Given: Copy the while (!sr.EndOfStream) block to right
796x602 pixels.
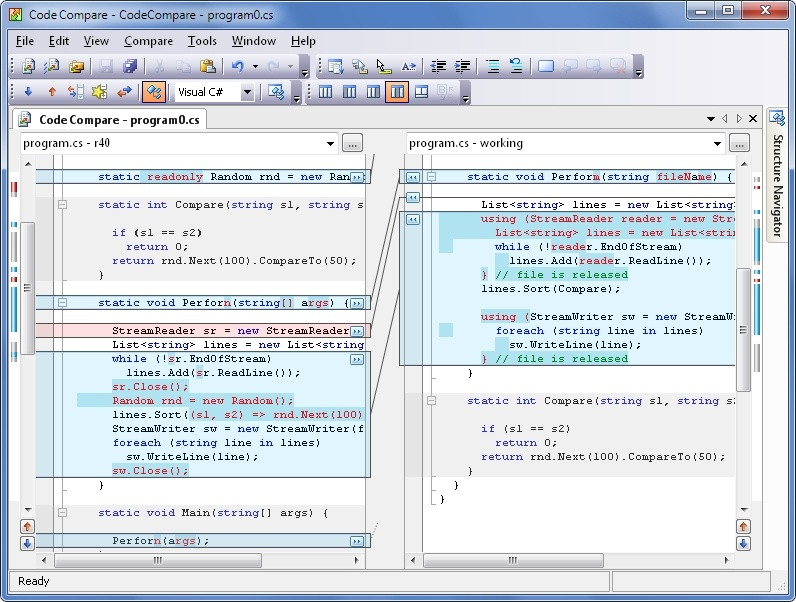Looking at the screenshot, I should pyautogui.click(x=357, y=359).
